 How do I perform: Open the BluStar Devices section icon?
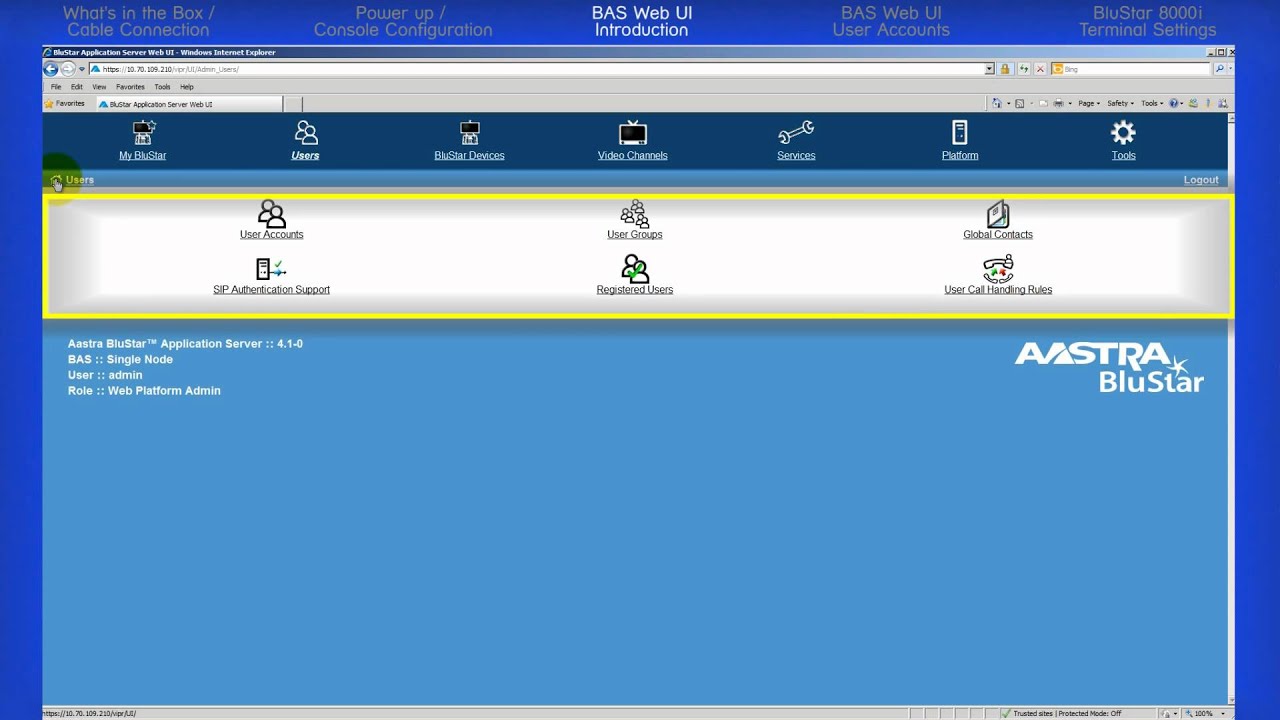click(x=469, y=133)
